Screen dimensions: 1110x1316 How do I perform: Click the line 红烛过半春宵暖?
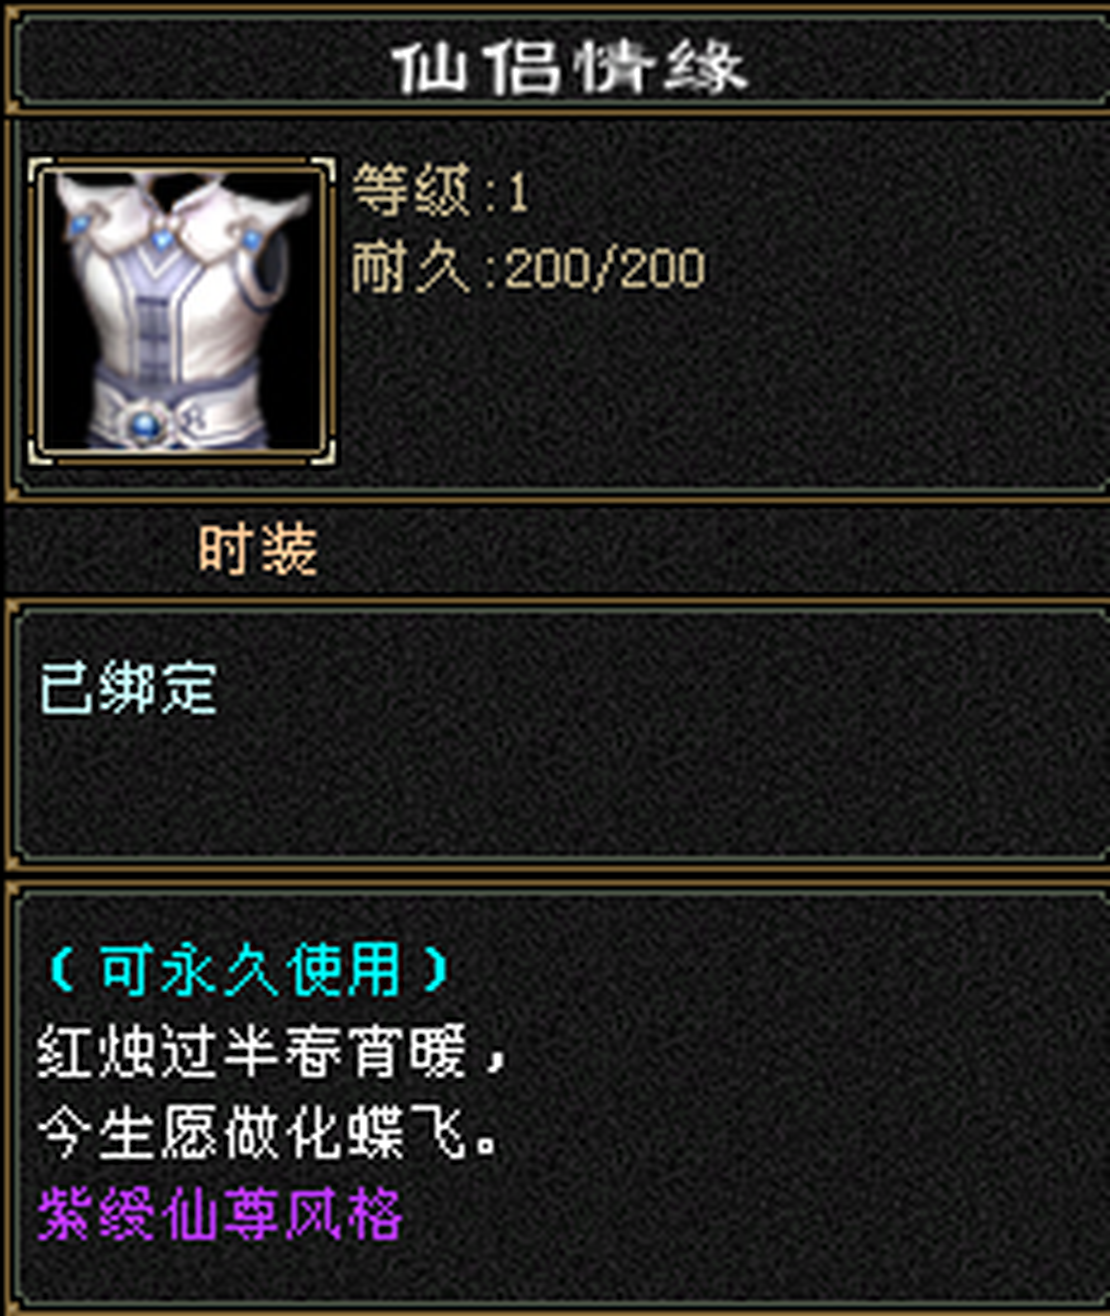coord(253,1052)
